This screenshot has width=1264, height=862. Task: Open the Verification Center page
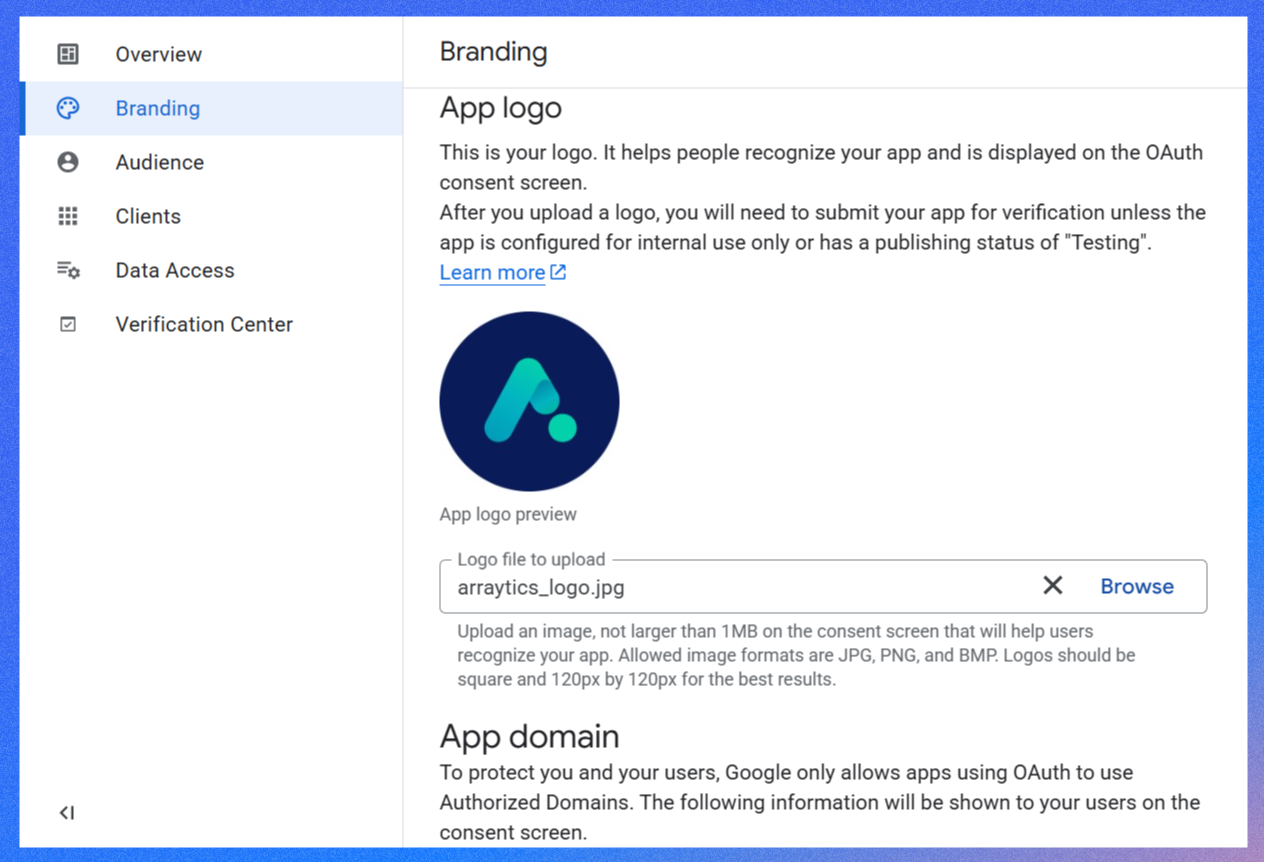coord(211,324)
